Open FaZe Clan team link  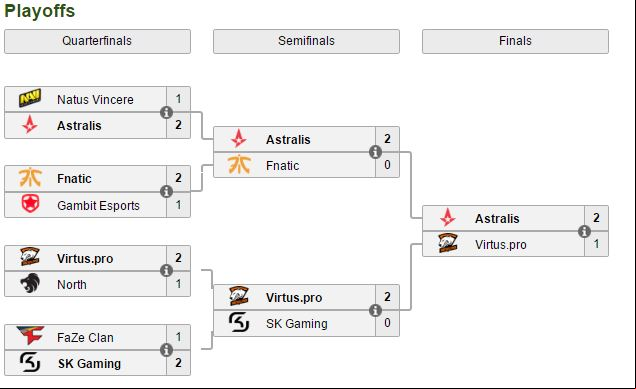(x=85, y=337)
